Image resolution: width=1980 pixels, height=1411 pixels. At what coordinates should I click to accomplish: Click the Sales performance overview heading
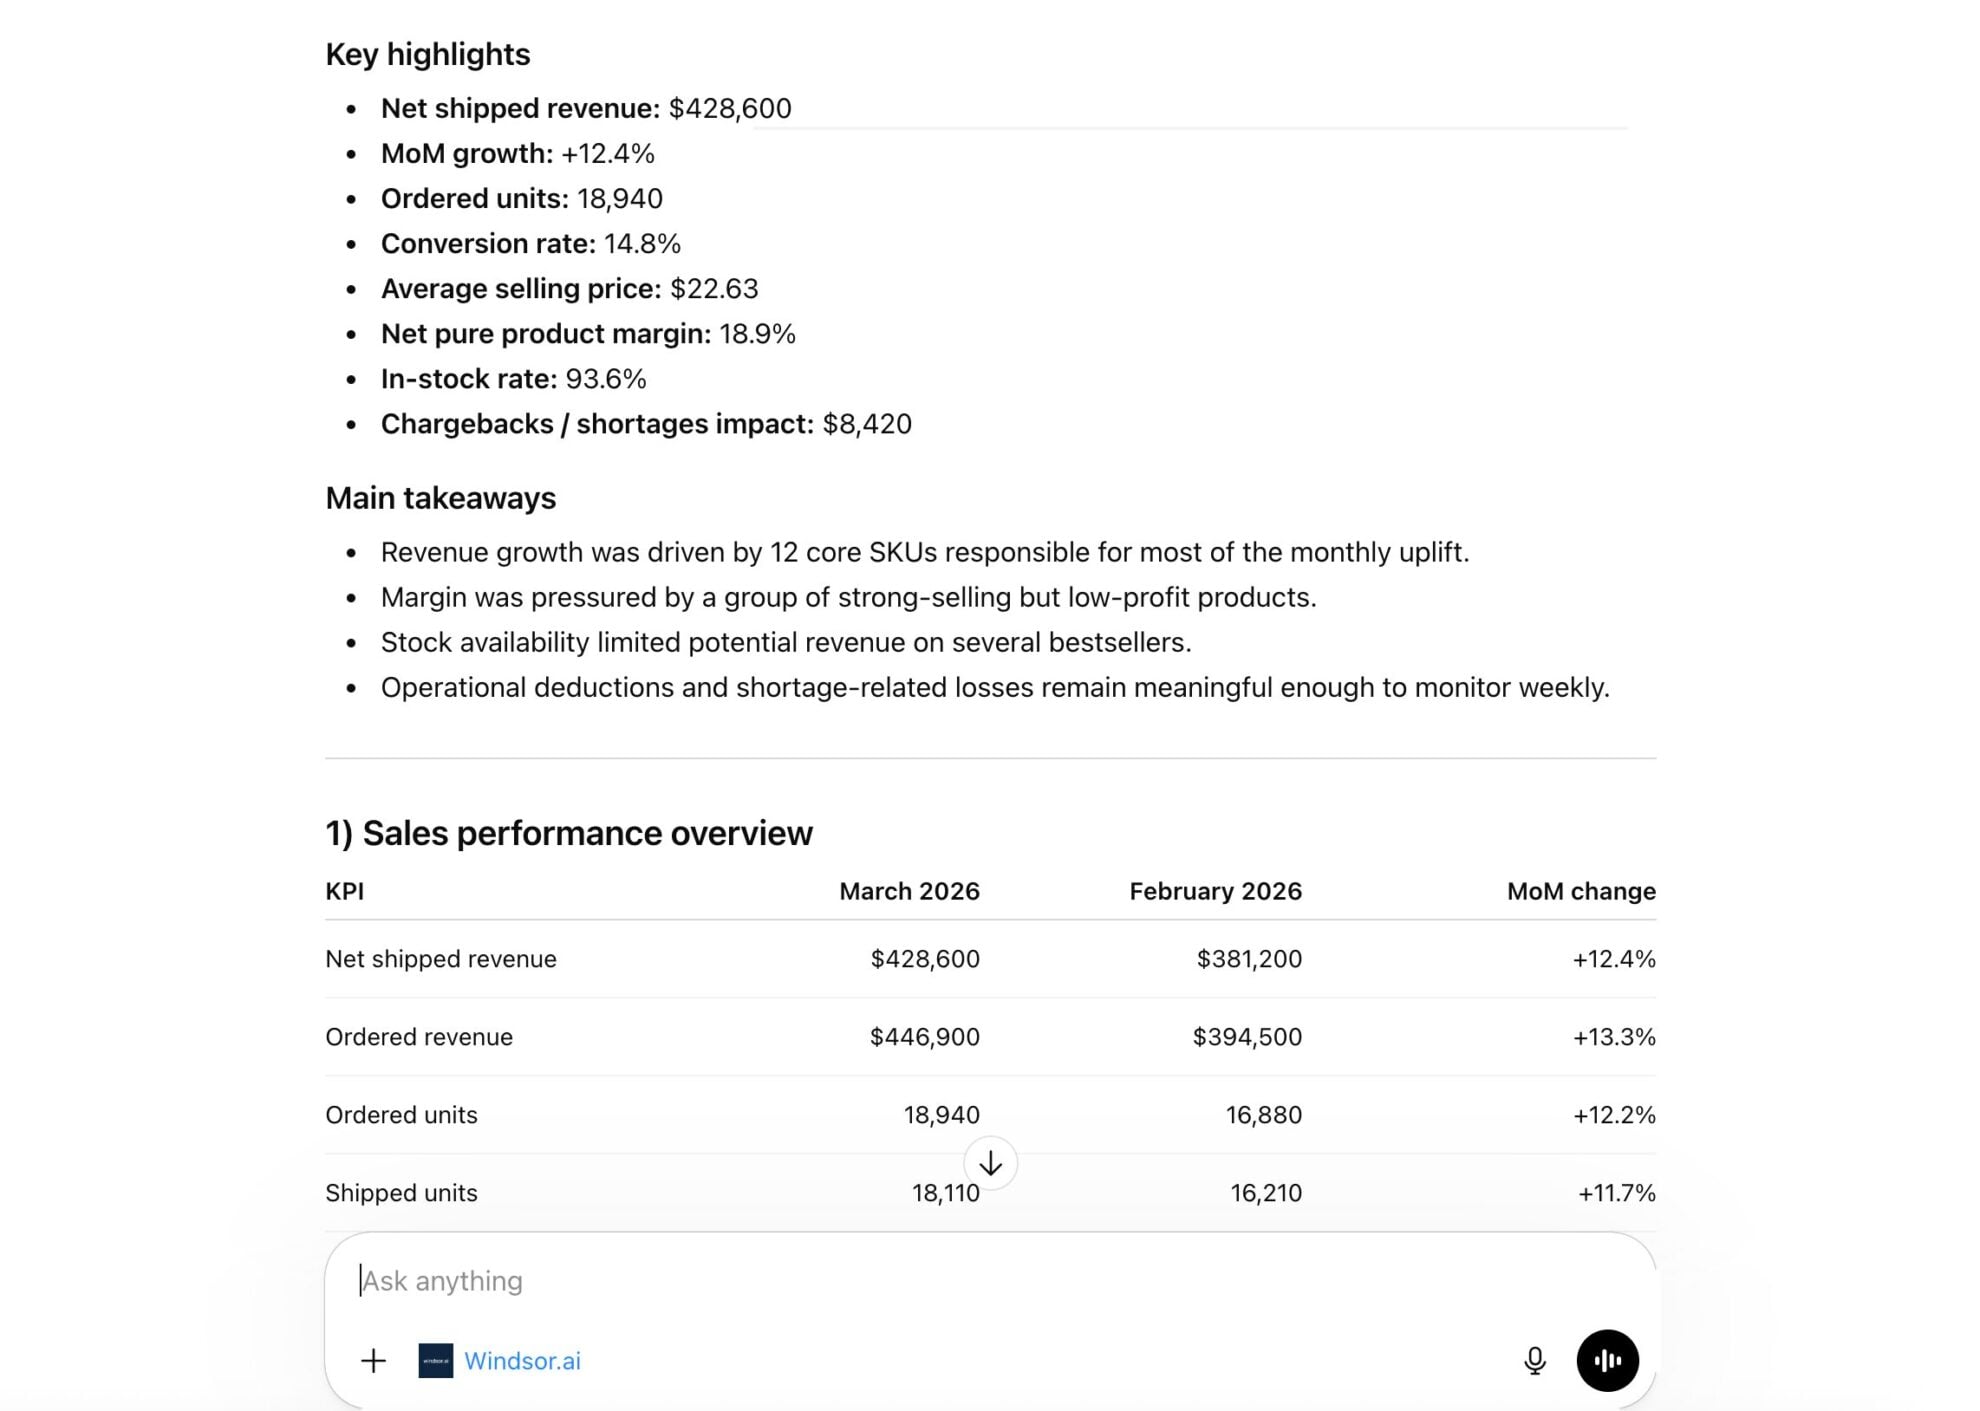point(569,833)
